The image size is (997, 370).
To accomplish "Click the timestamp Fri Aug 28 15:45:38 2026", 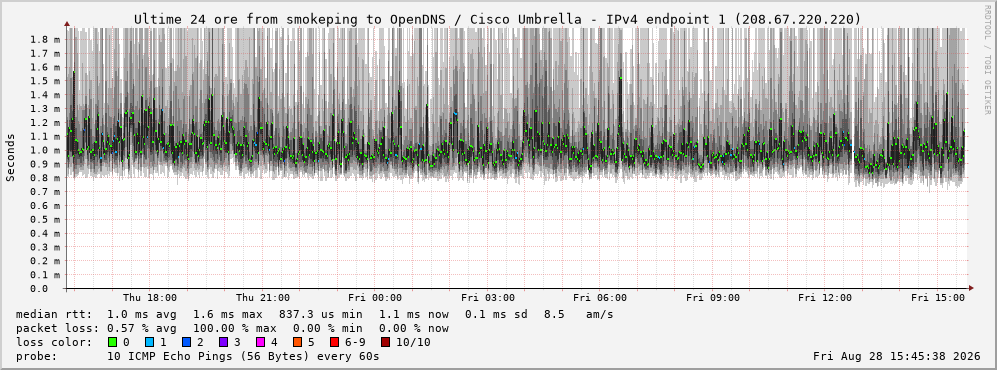I will pyautogui.click(x=897, y=357).
